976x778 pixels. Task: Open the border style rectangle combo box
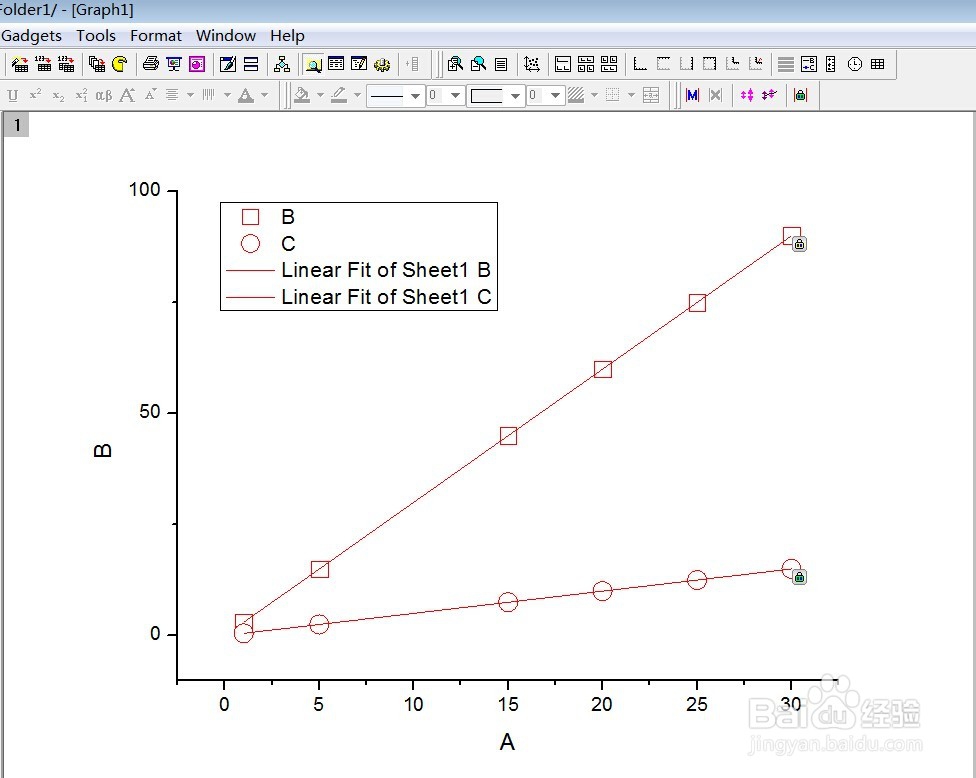495,95
